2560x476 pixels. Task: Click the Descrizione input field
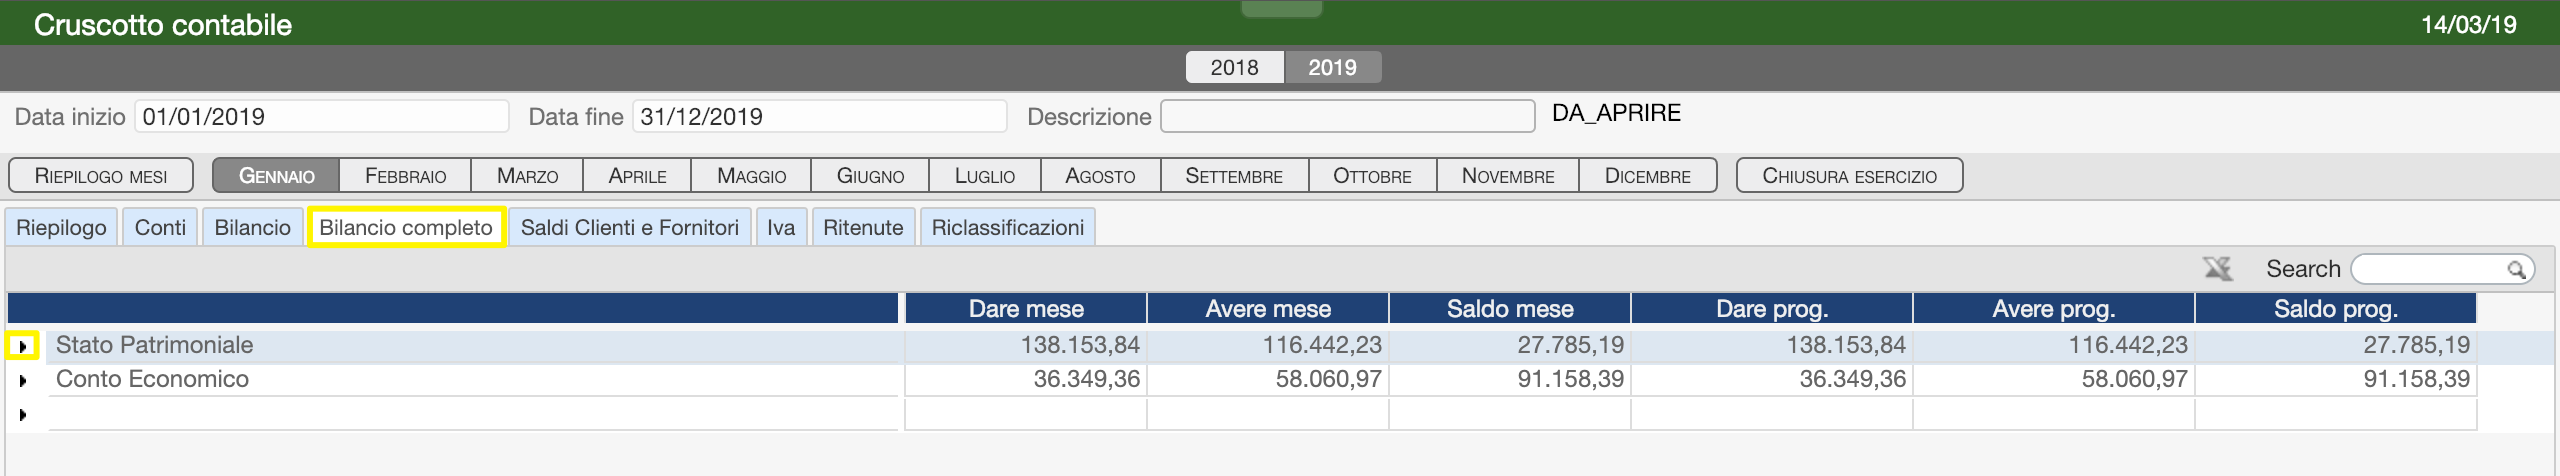click(1347, 116)
